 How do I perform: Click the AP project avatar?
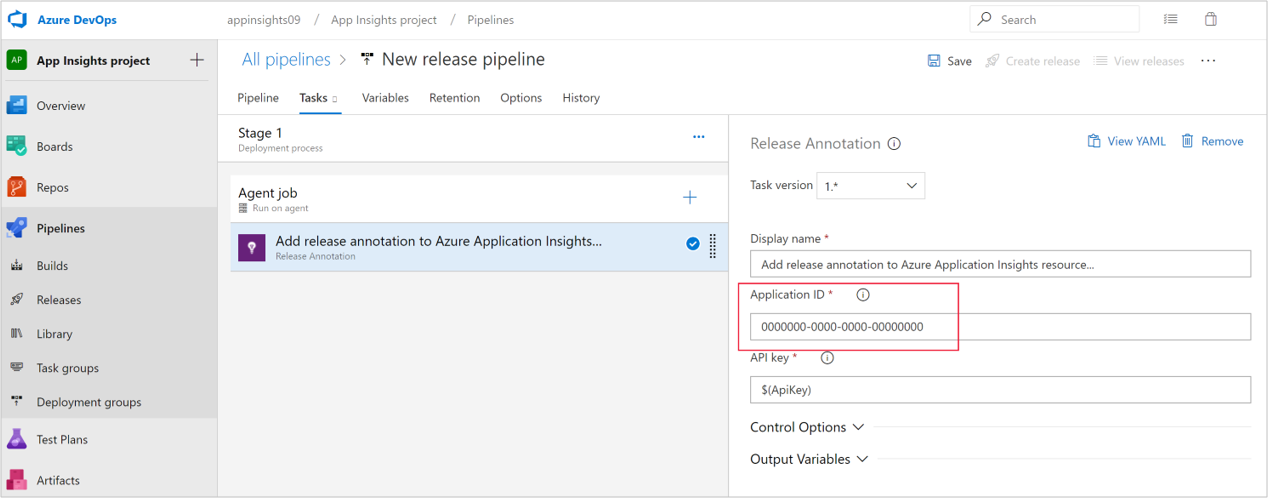pos(17,60)
